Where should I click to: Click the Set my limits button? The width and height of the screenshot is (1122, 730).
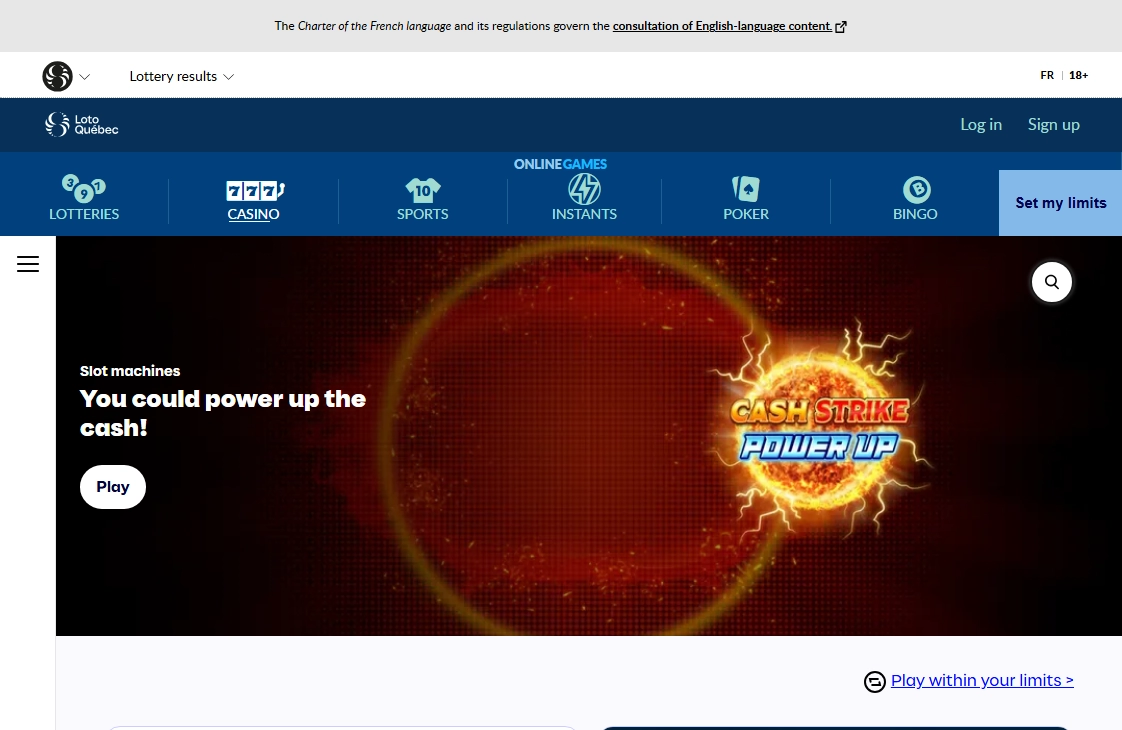[1060, 203]
